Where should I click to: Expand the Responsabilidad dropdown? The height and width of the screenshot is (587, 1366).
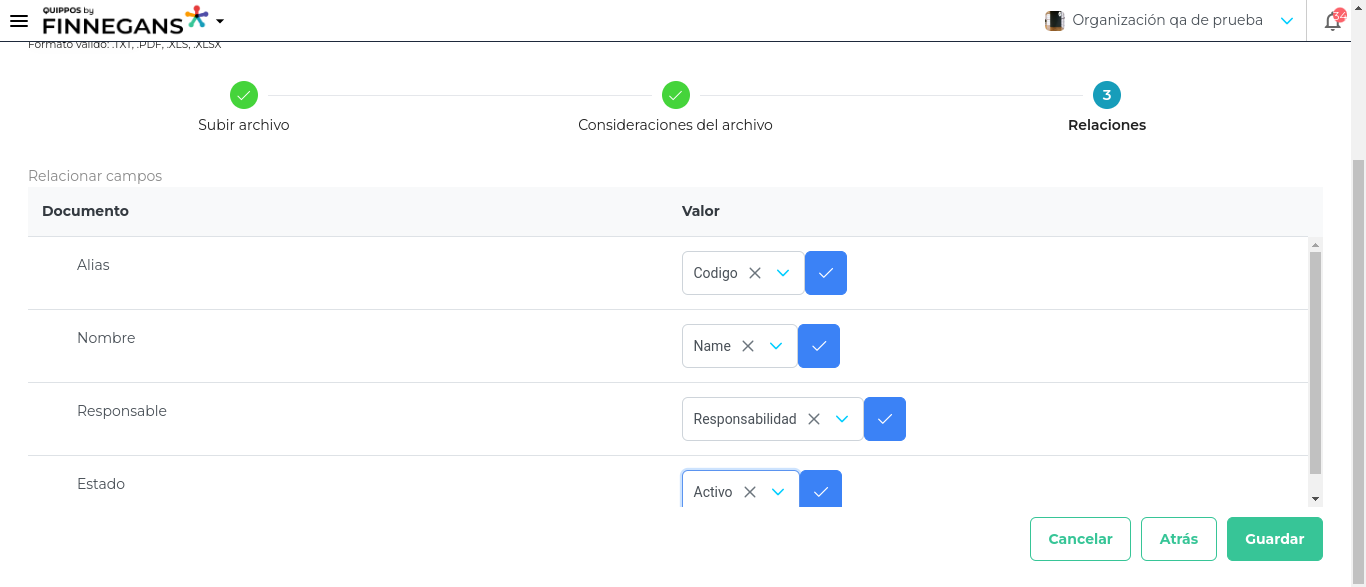click(842, 419)
